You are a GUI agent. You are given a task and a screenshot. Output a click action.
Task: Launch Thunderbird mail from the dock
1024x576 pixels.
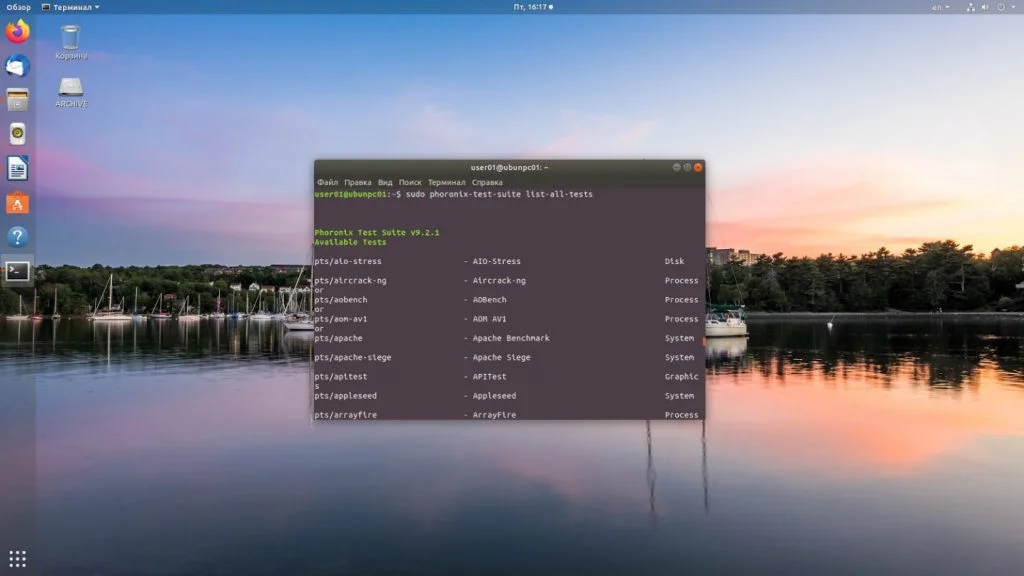[18, 66]
